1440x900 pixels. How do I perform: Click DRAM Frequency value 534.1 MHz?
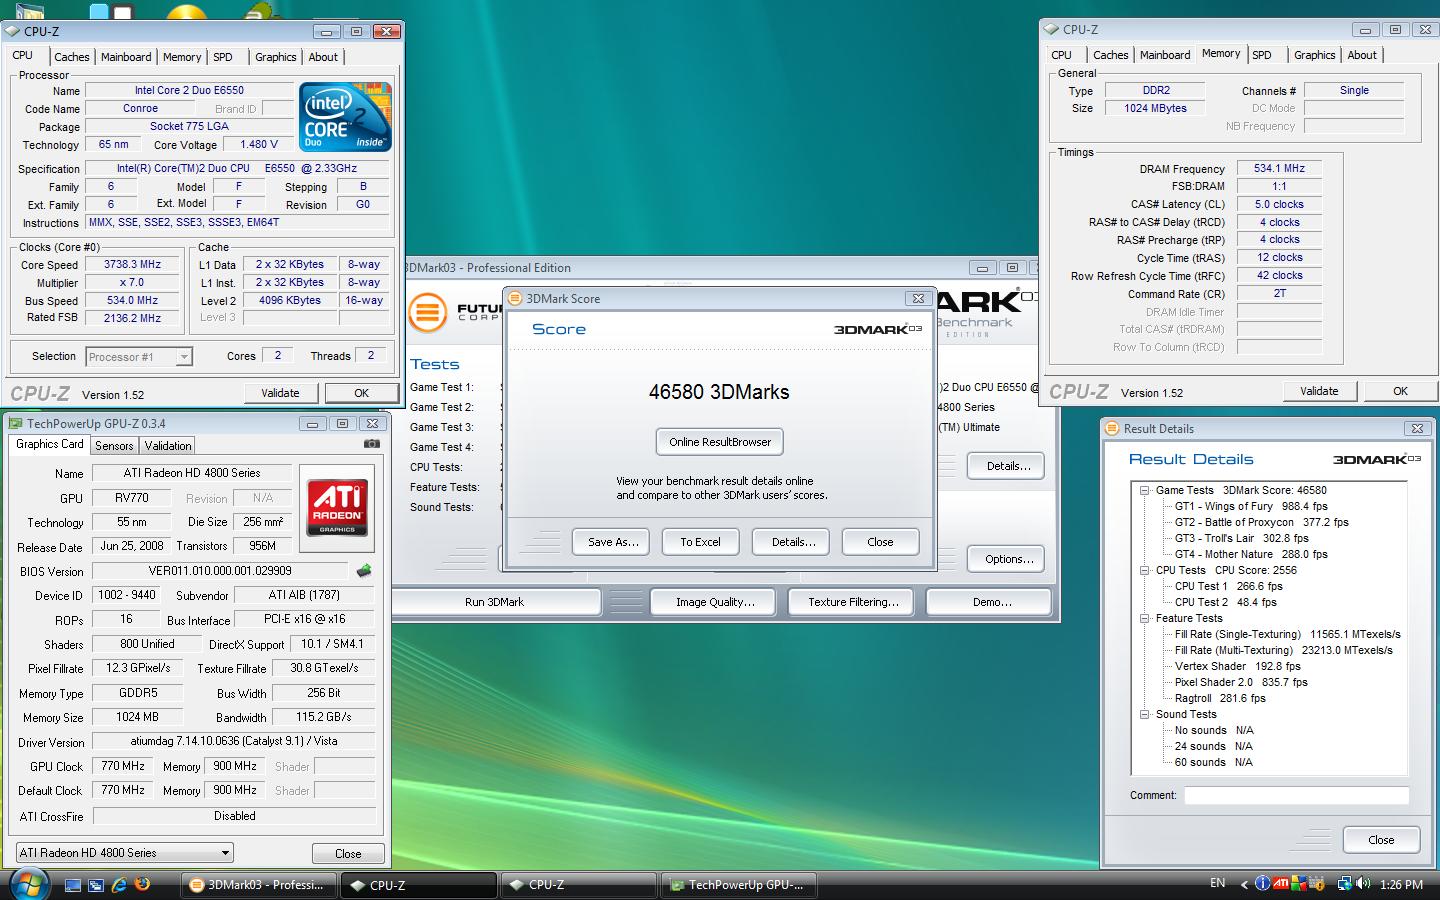(x=1279, y=168)
